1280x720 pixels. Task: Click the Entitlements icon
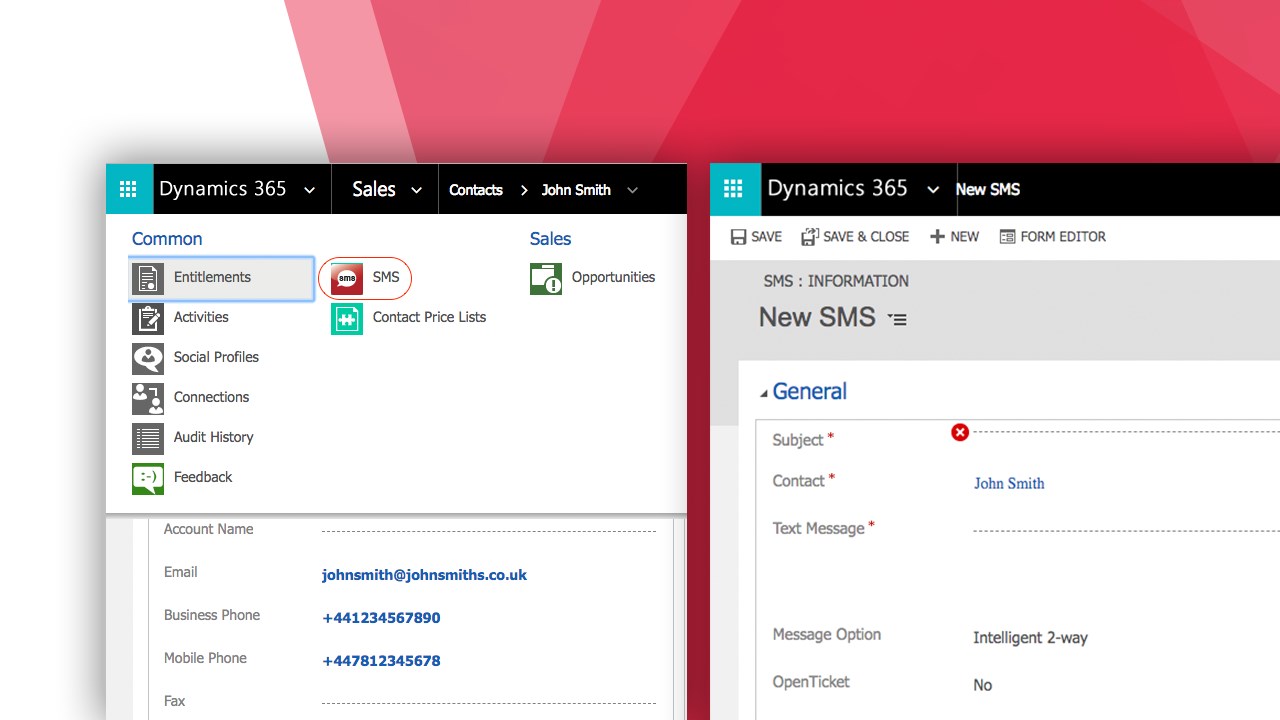(148, 278)
